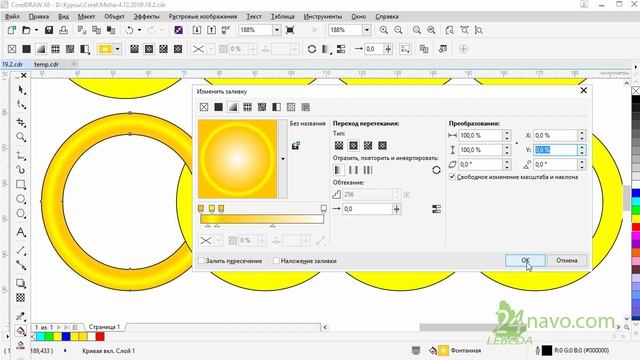This screenshot has width=640, height=360.
Task: Choose No fill in dialog
Action: pyautogui.click(x=204, y=107)
